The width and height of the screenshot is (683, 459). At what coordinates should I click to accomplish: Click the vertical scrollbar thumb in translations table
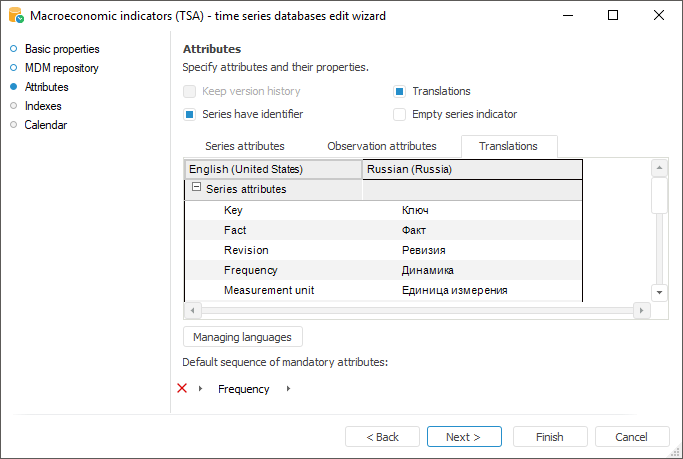click(659, 195)
